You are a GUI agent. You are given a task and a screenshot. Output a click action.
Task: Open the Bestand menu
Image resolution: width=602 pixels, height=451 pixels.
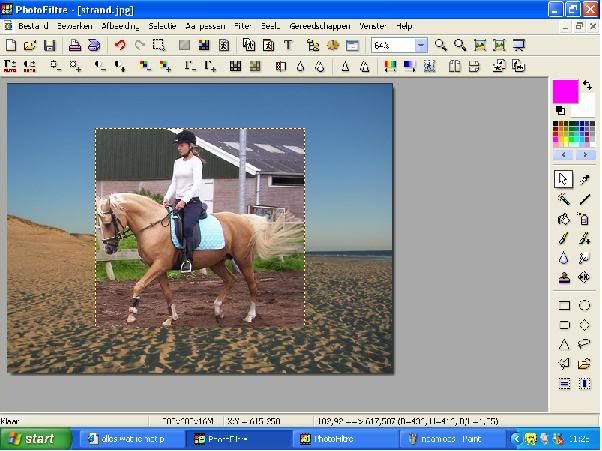(x=33, y=26)
